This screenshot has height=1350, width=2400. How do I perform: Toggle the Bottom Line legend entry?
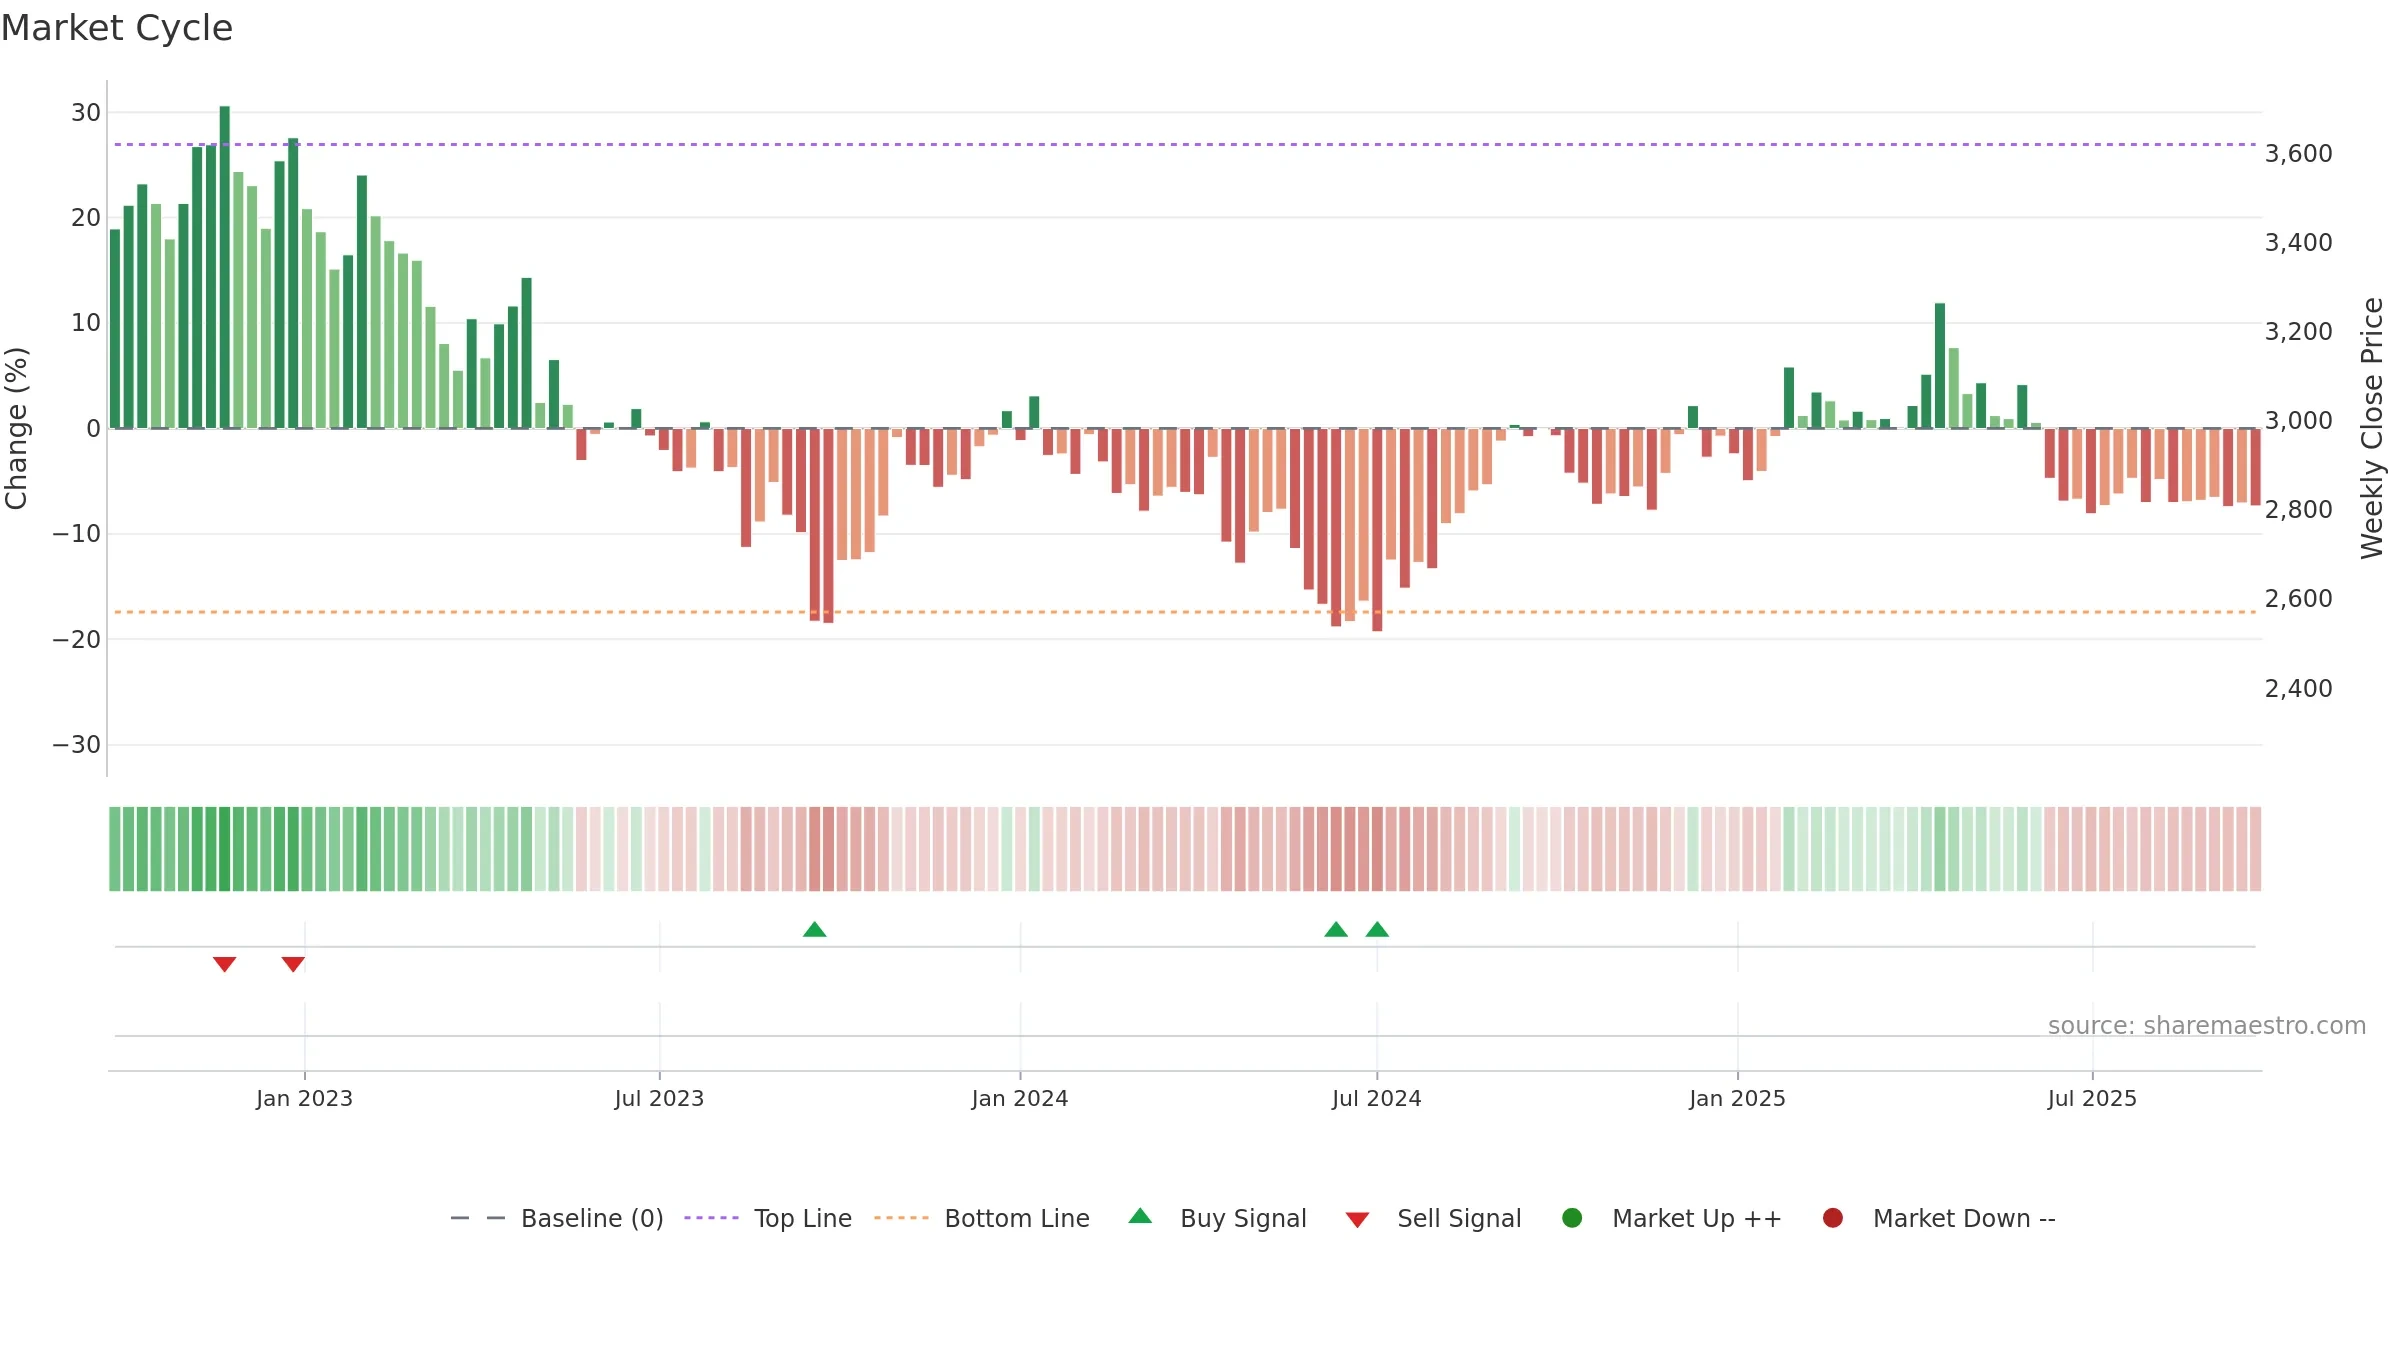(982, 1218)
